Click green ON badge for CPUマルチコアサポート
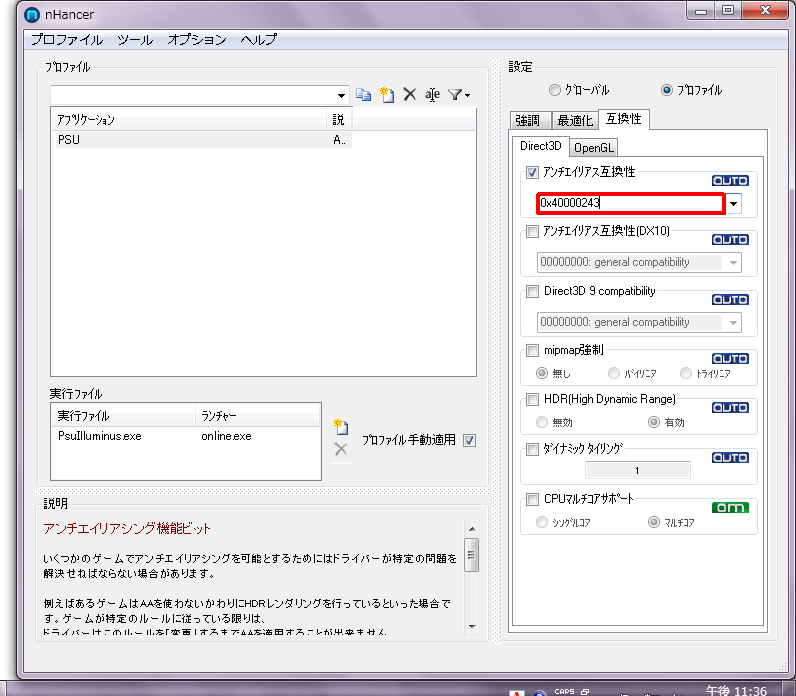The image size is (796, 696). pyautogui.click(x=730, y=507)
